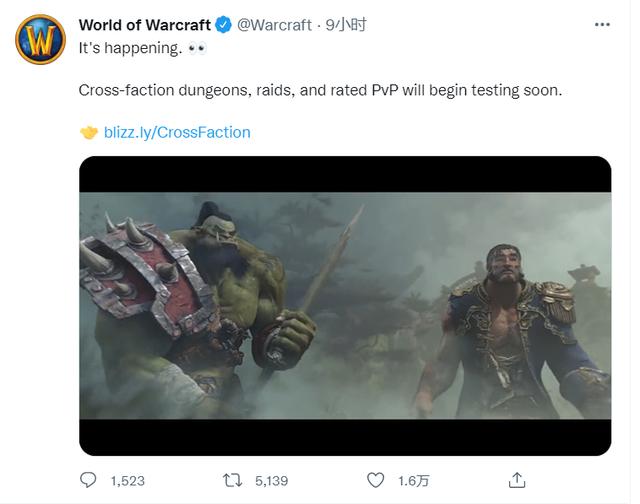Like the tweet with the heart icon

pyautogui.click(x=376, y=480)
